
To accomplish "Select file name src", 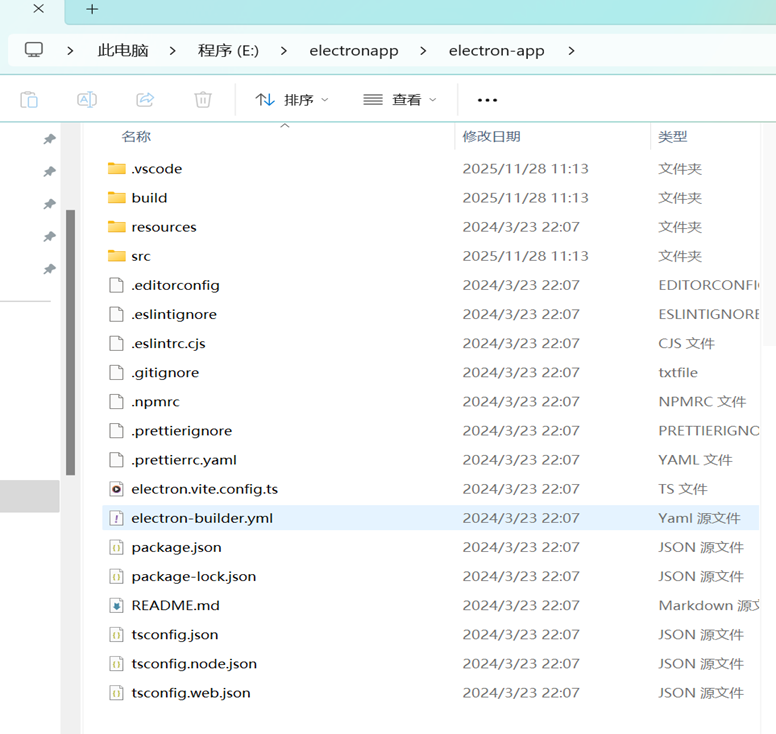I will click(141, 256).
